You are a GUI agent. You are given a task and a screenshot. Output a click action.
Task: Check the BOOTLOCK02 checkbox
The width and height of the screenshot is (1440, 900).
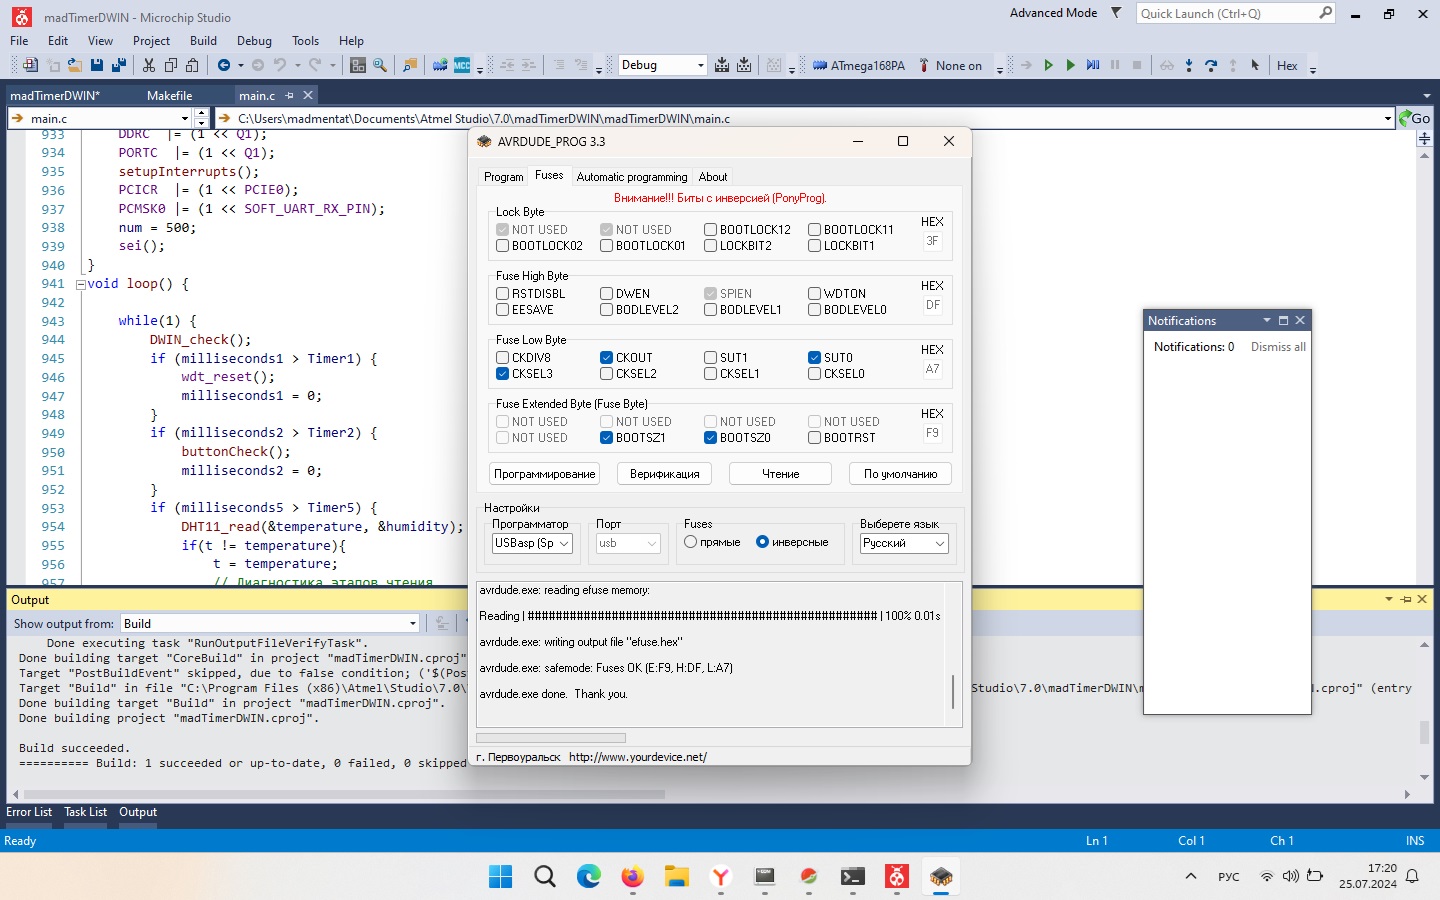(x=503, y=246)
